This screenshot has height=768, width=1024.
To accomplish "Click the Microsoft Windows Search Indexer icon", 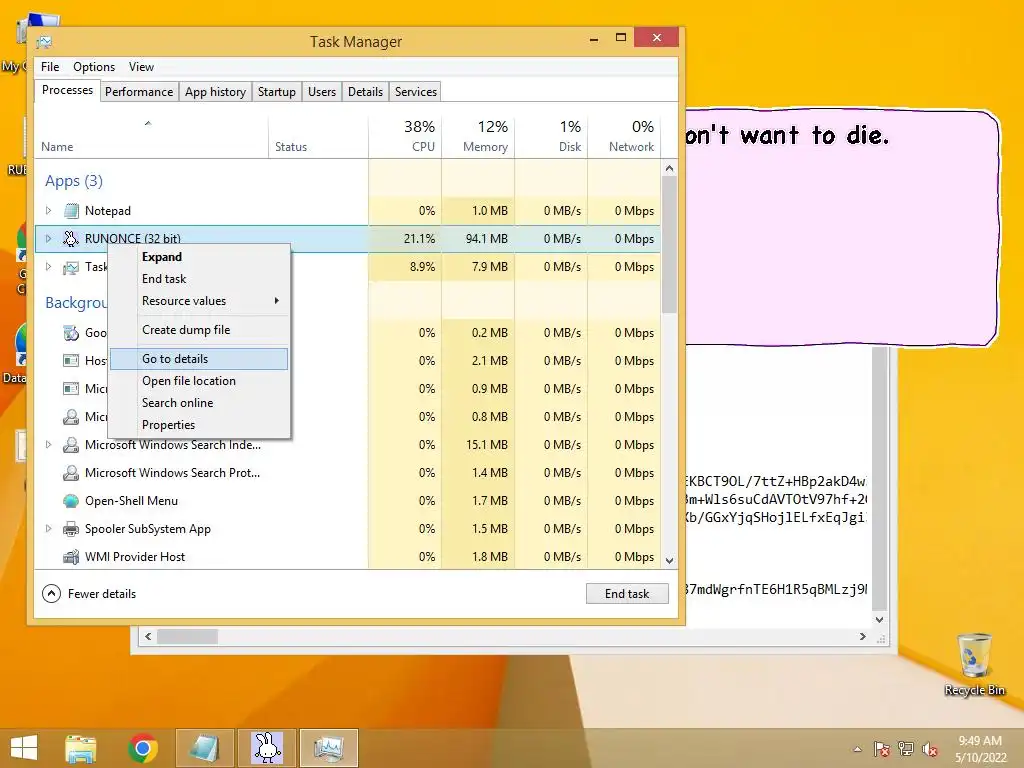I will point(71,445).
